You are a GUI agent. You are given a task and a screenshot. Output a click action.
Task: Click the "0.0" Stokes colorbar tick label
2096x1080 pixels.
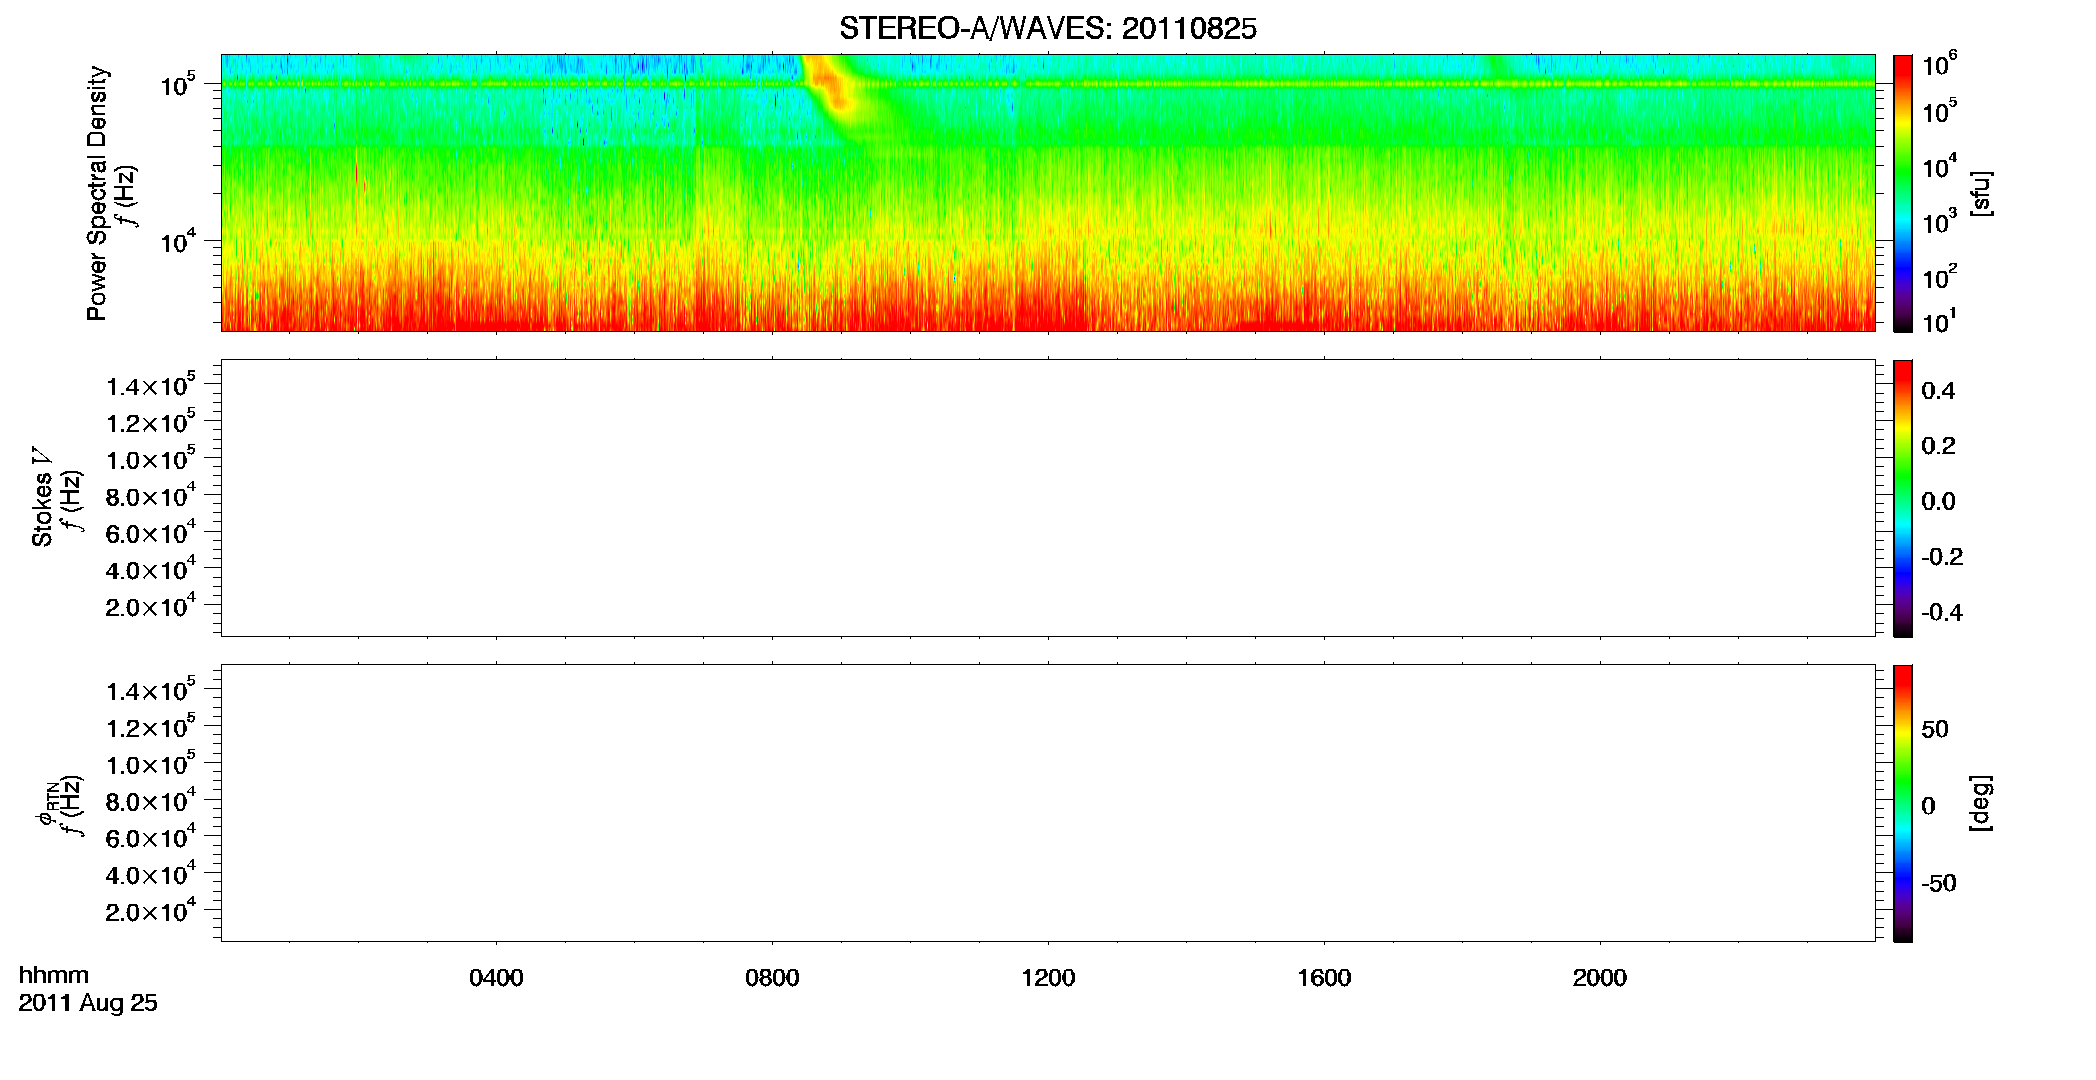pyautogui.click(x=1938, y=502)
